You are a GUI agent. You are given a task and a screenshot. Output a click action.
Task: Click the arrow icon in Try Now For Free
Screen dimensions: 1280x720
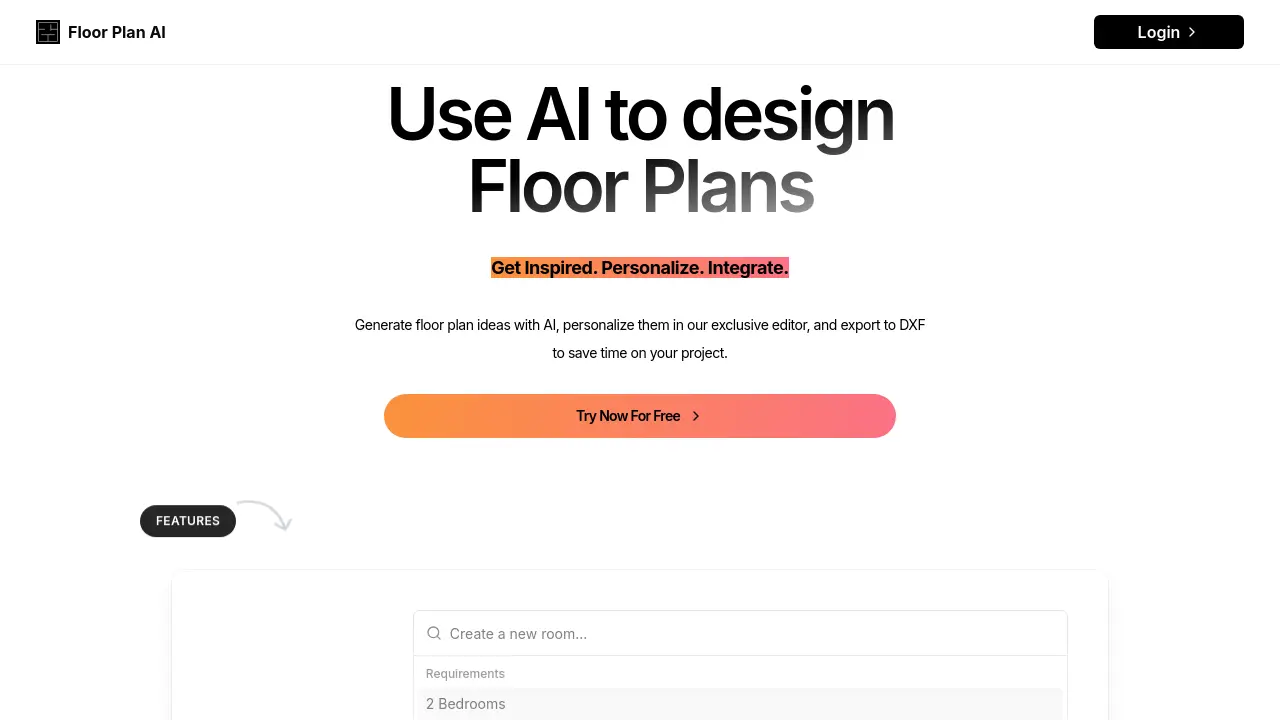click(x=696, y=415)
